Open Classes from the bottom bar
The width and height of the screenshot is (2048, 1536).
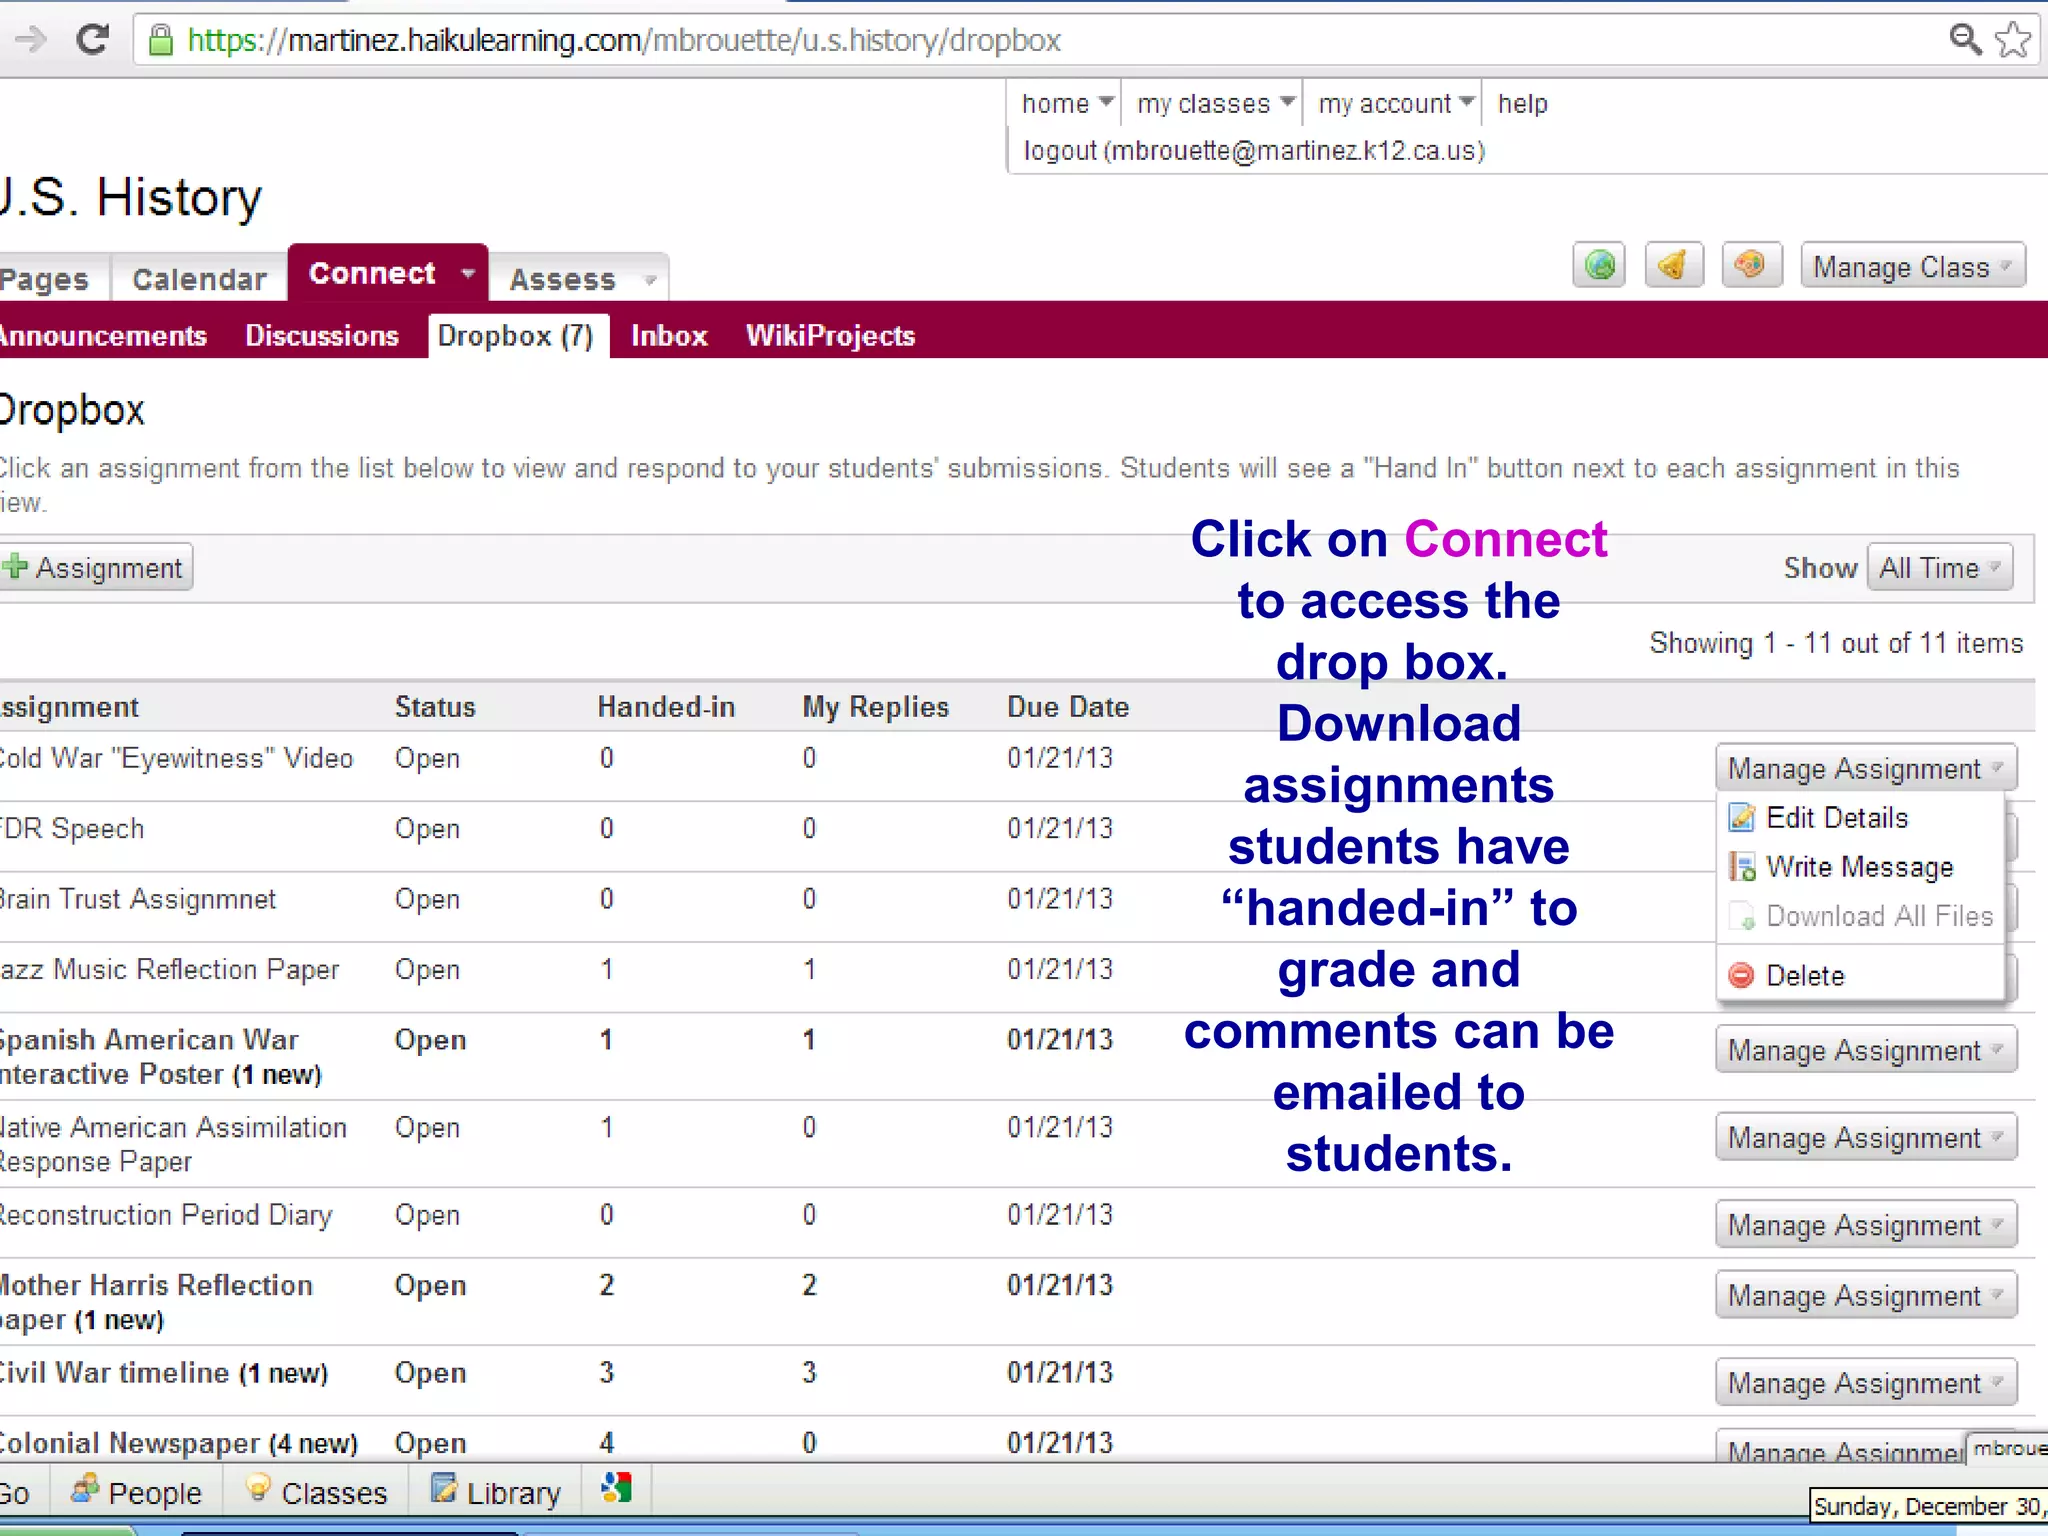[x=316, y=1492]
